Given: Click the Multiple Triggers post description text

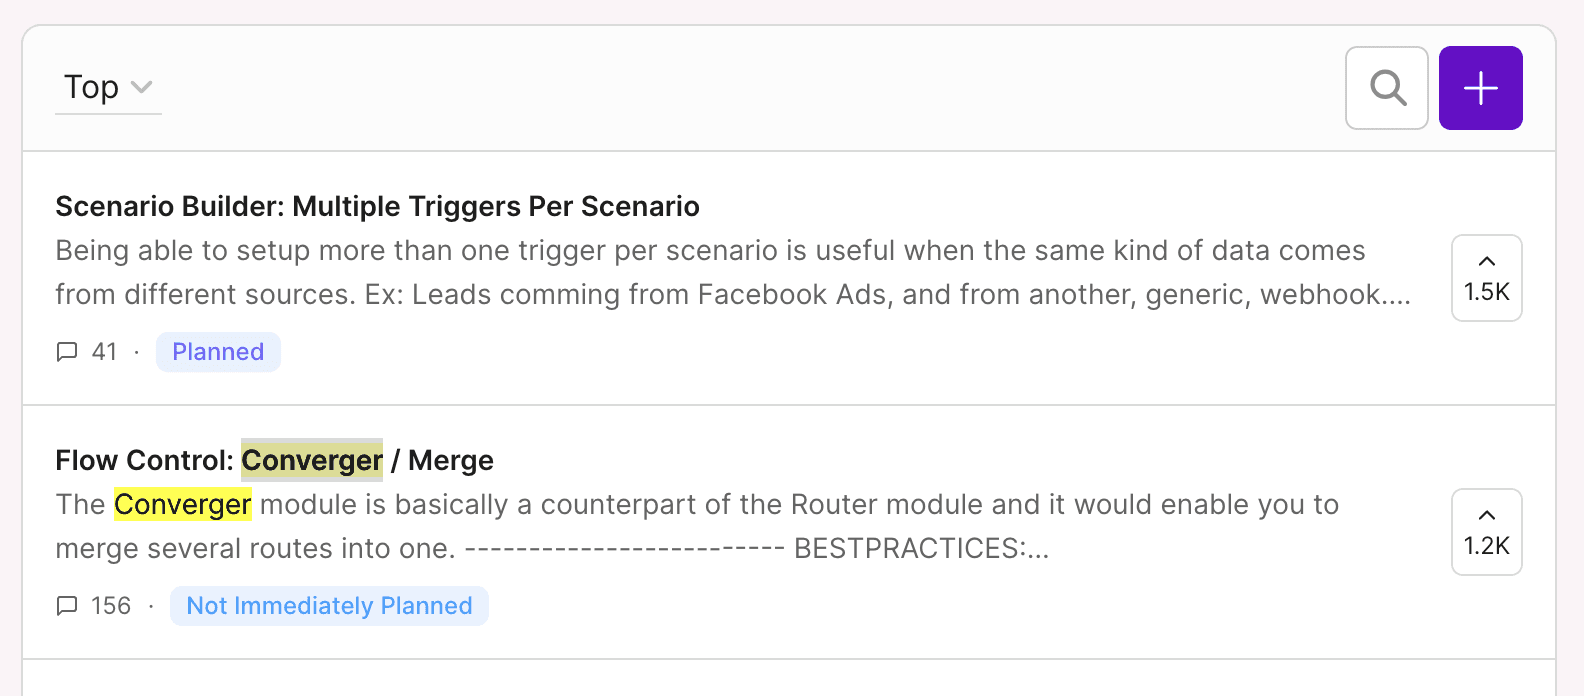Looking at the screenshot, I should point(733,272).
